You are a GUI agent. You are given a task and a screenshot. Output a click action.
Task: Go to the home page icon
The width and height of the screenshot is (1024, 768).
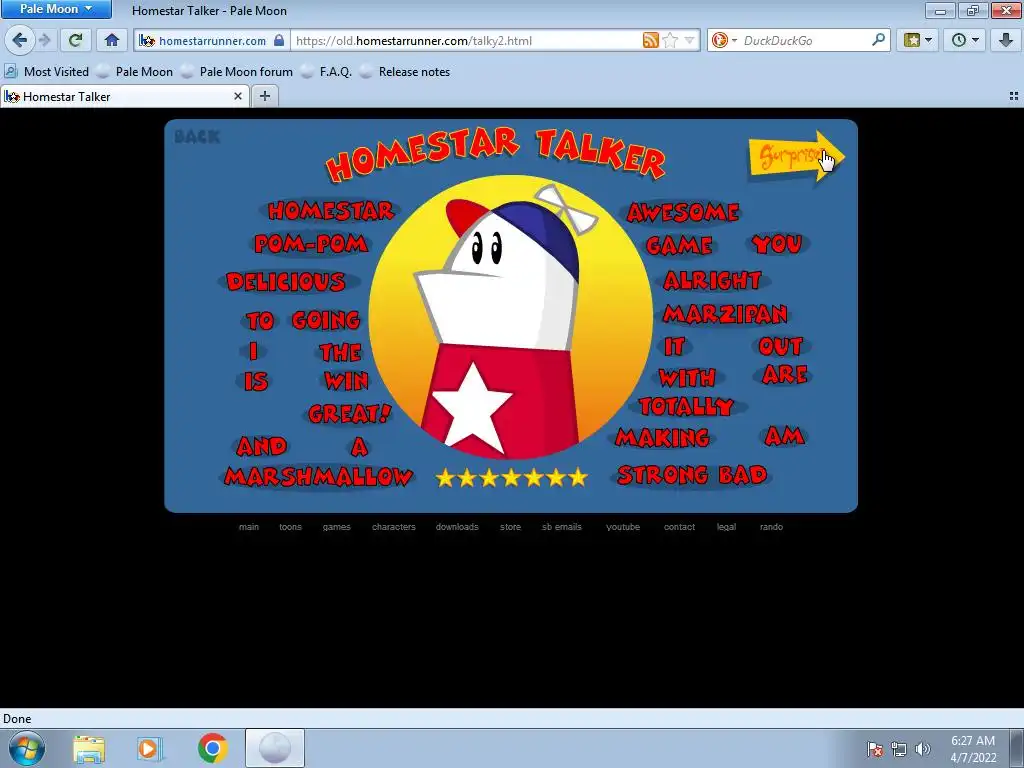[x=112, y=40]
